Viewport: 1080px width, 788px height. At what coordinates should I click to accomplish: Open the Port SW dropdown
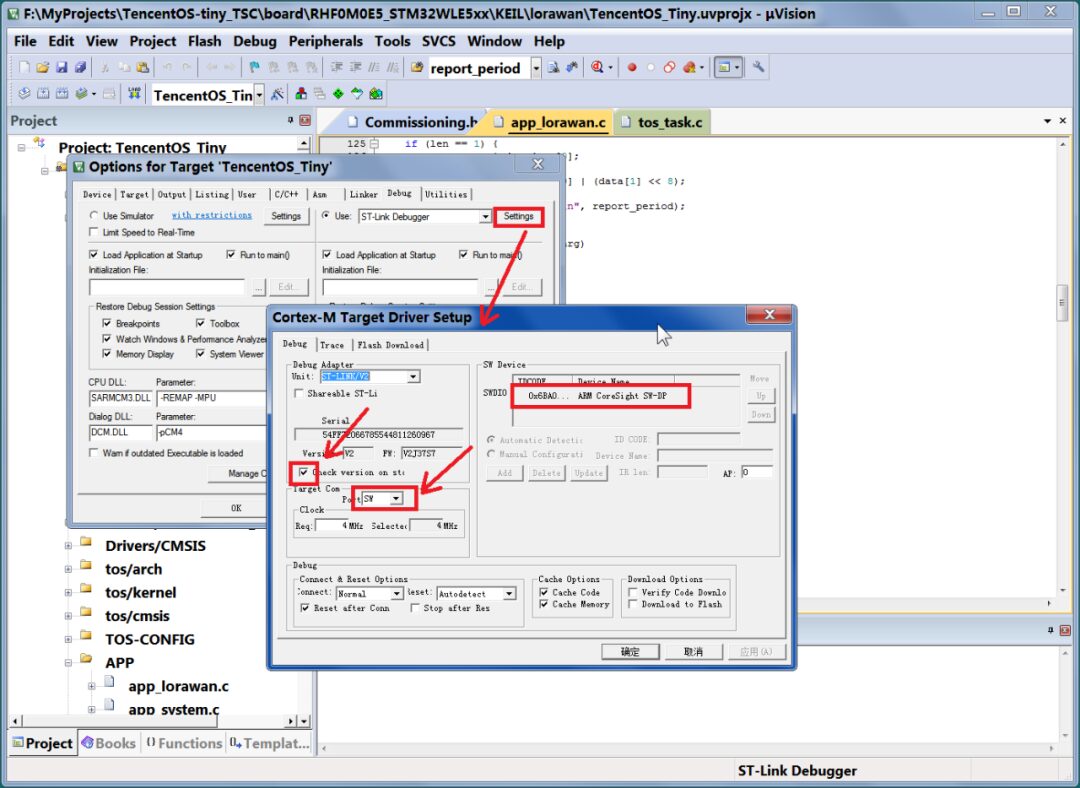pyautogui.click(x=396, y=499)
